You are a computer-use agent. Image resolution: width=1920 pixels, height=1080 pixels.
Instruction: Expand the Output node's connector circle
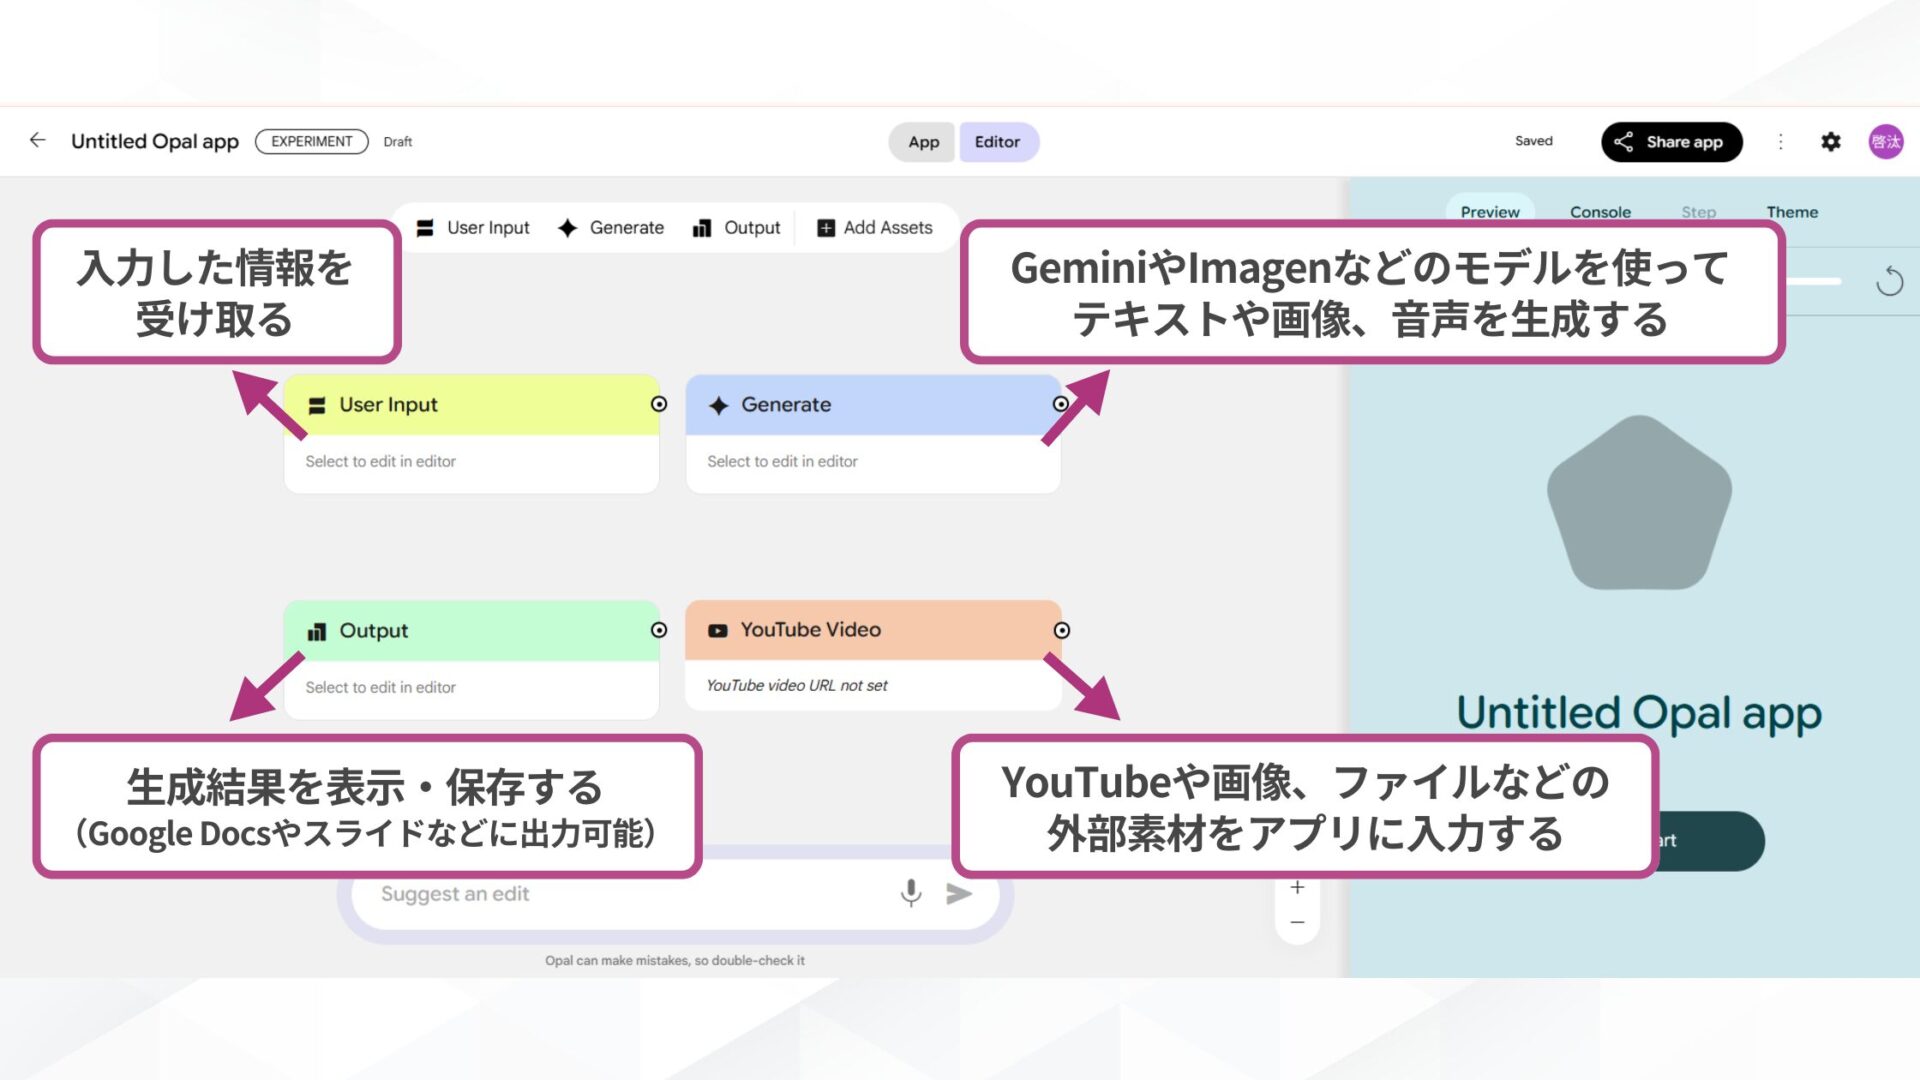[x=659, y=630]
